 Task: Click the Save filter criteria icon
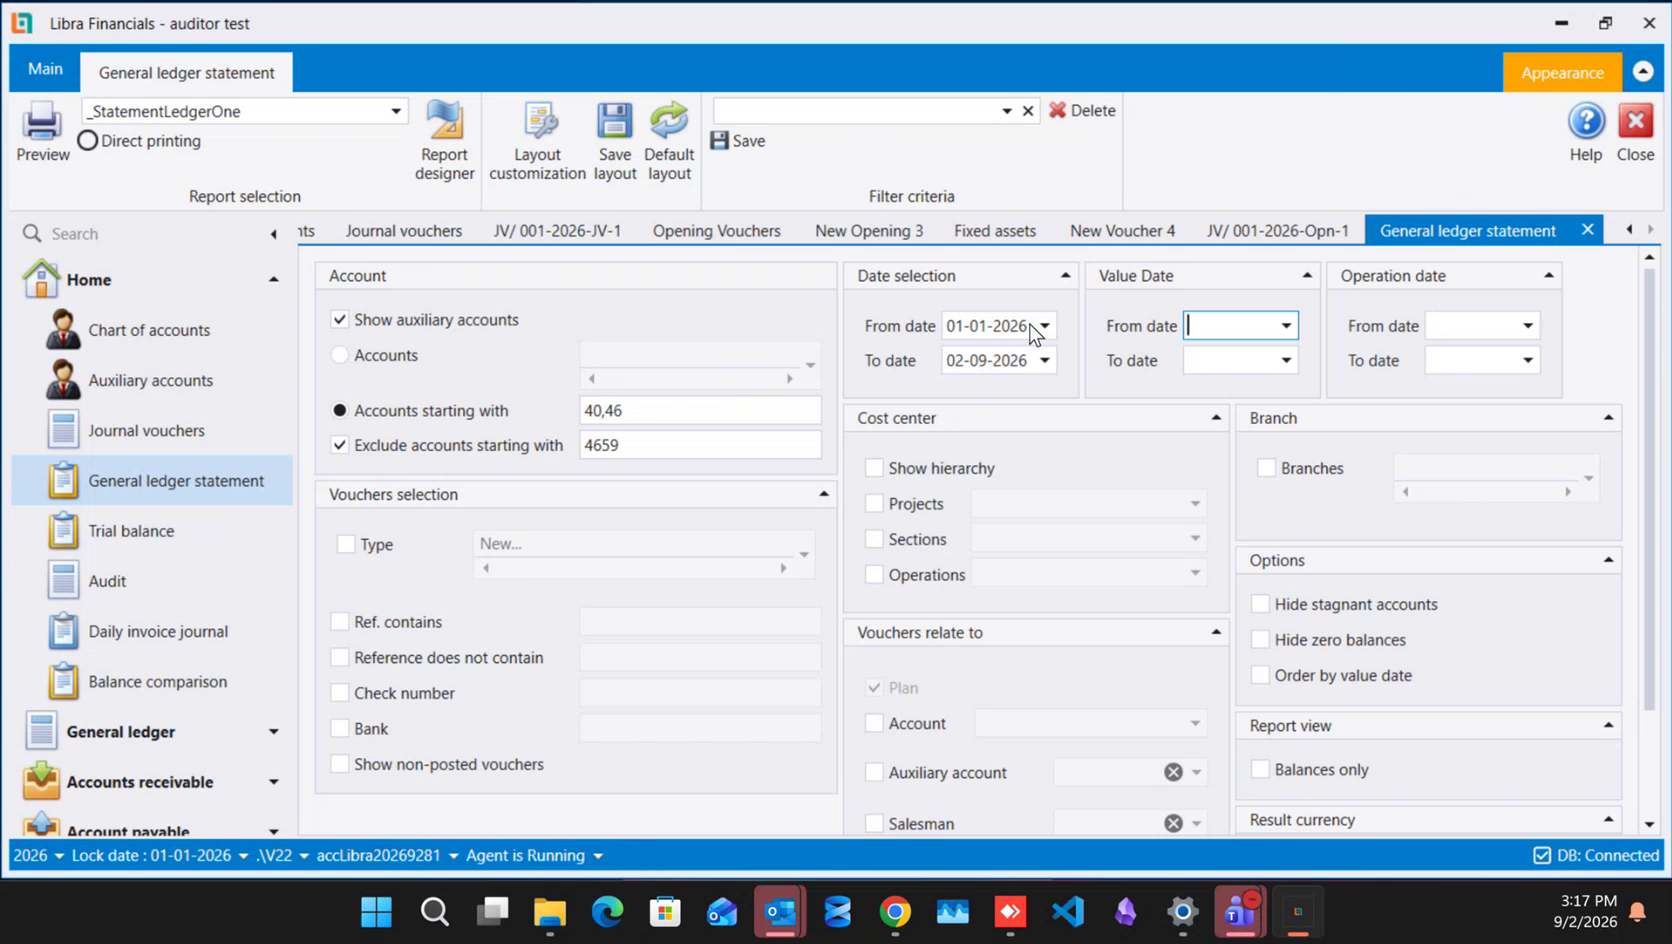(x=719, y=141)
